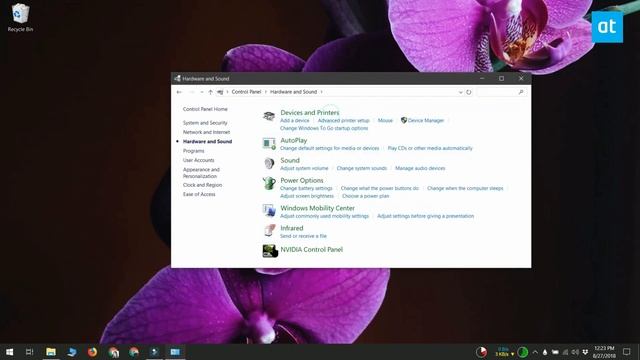Click Change what the power buttons do
Viewport: 640px width, 360px height.
click(380, 189)
